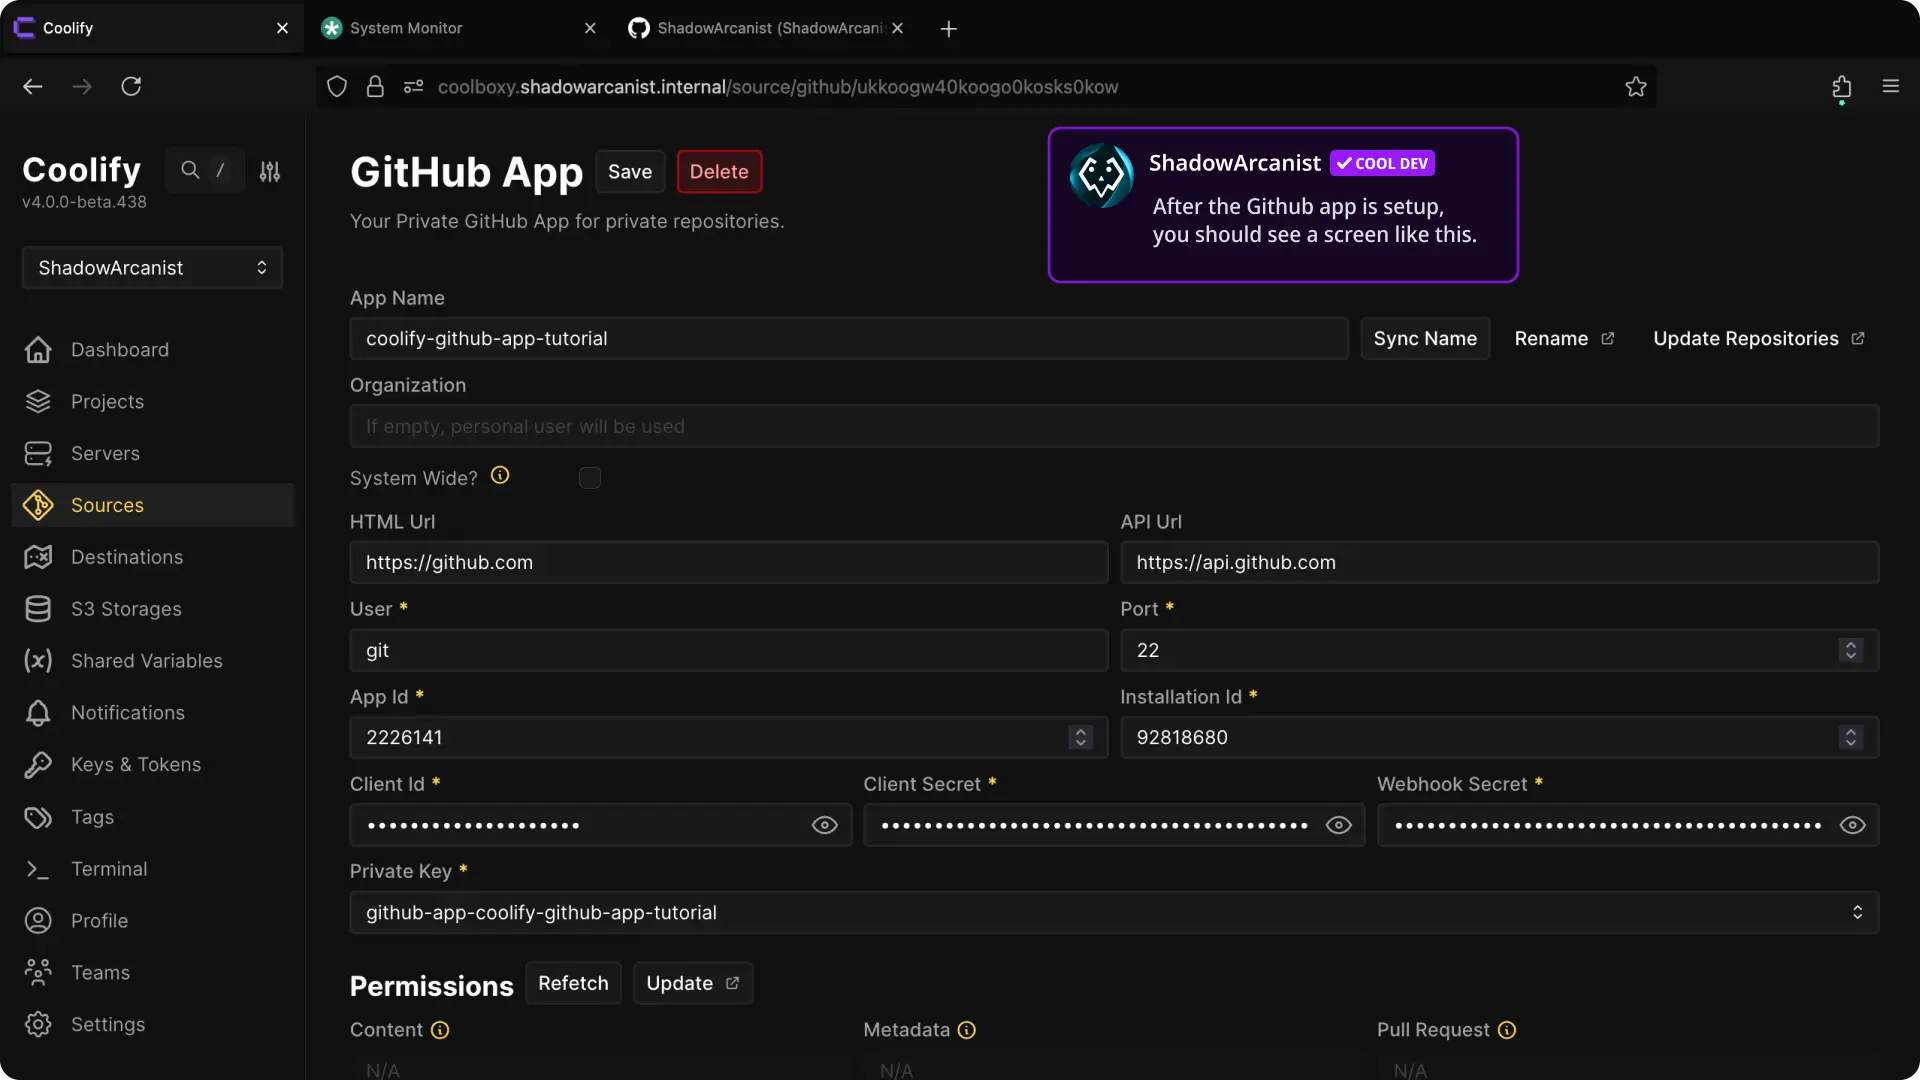Reveal the Client Id value
1920x1080 pixels.
point(825,825)
